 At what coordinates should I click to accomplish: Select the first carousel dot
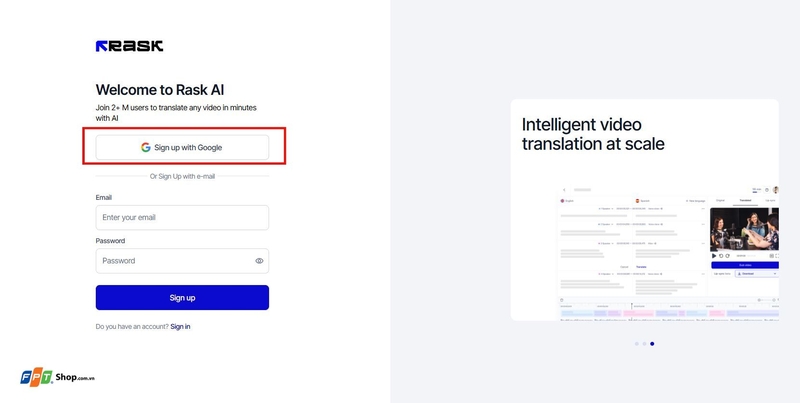tap(636, 343)
